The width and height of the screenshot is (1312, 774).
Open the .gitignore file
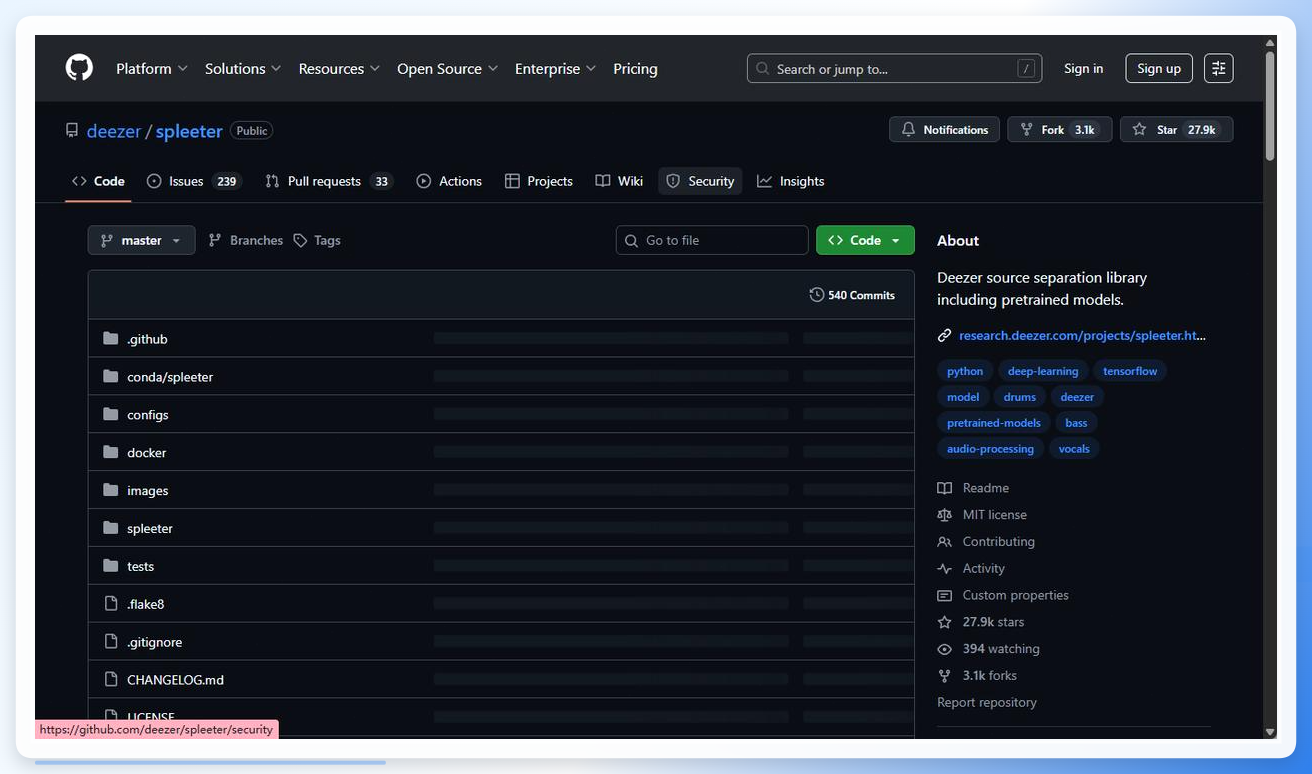click(x=155, y=642)
